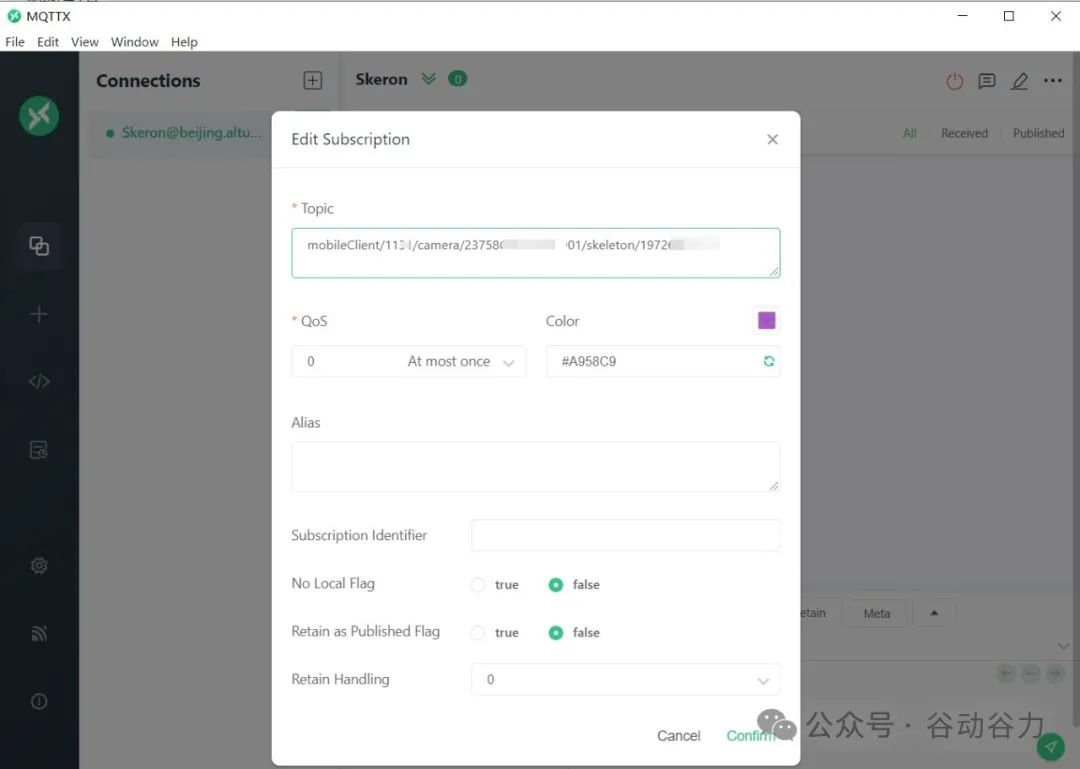Open the View menu

[85, 42]
